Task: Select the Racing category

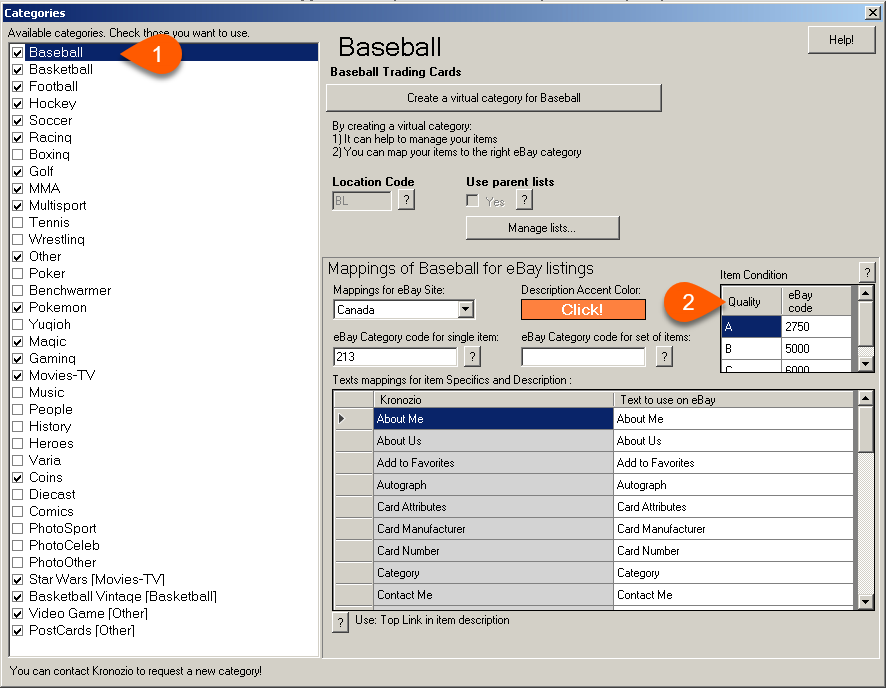Action: point(50,137)
